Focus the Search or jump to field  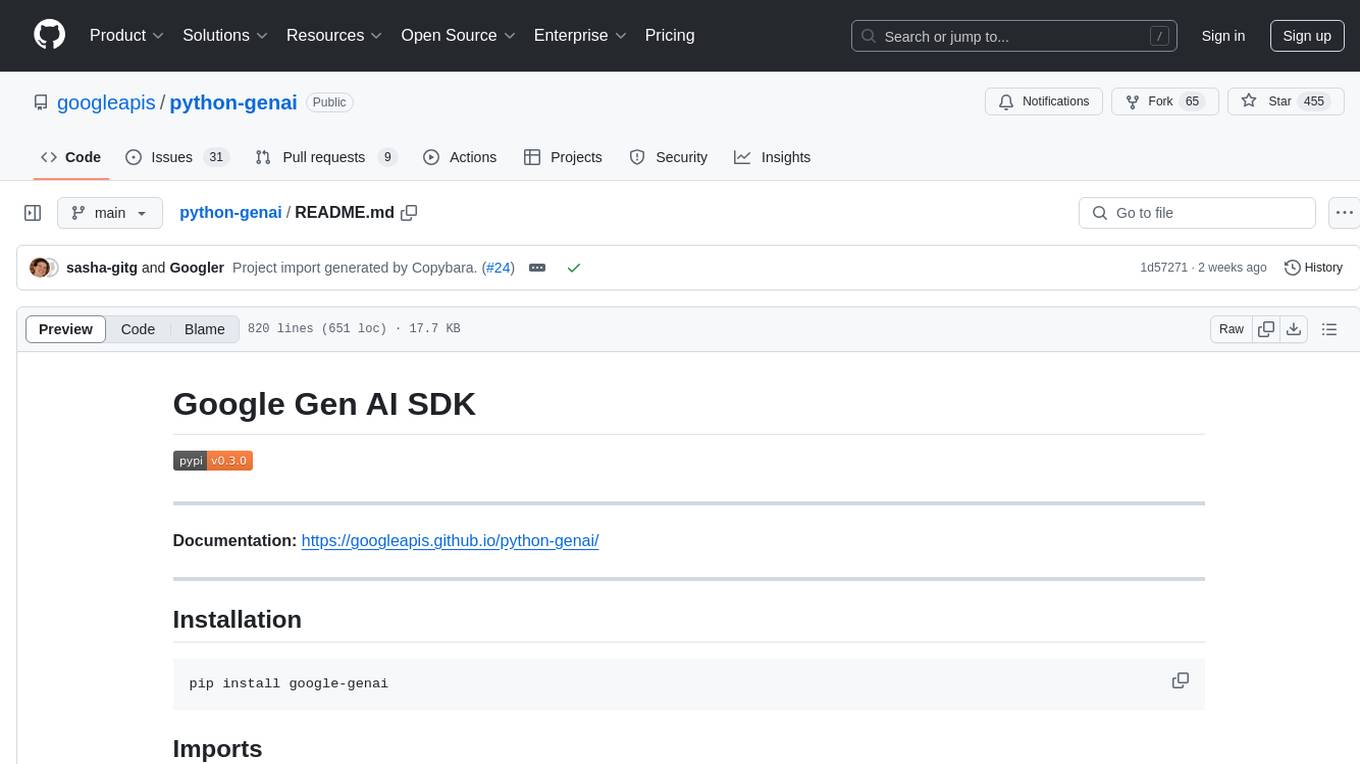1014,36
